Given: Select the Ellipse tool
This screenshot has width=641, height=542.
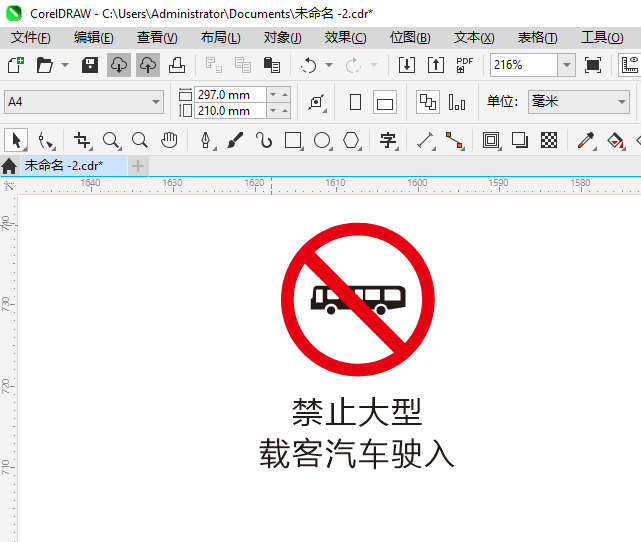Looking at the screenshot, I should point(322,140).
